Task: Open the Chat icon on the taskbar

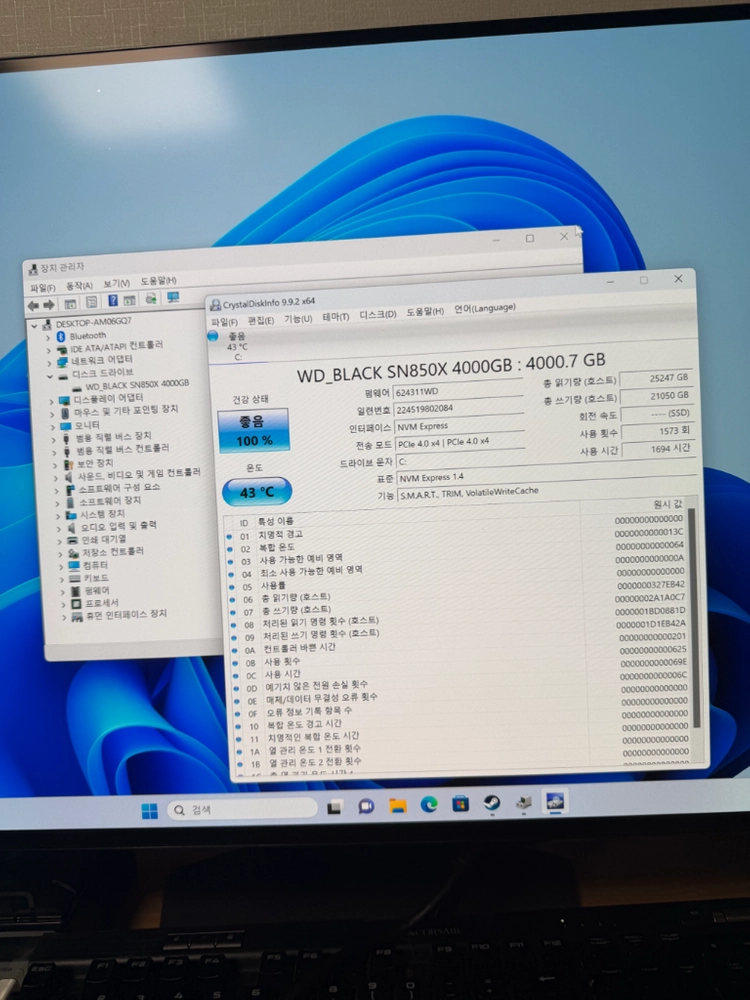Action: (366, 807)
